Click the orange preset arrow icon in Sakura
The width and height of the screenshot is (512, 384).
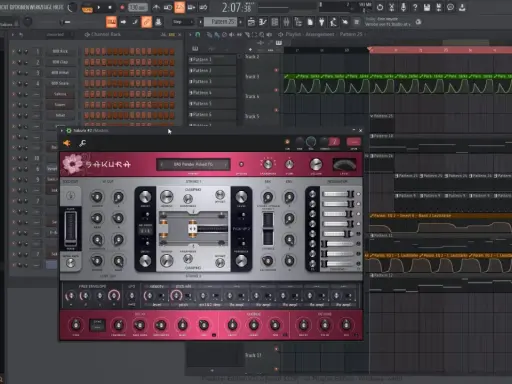pyautogui.click(x=67, y=143)
